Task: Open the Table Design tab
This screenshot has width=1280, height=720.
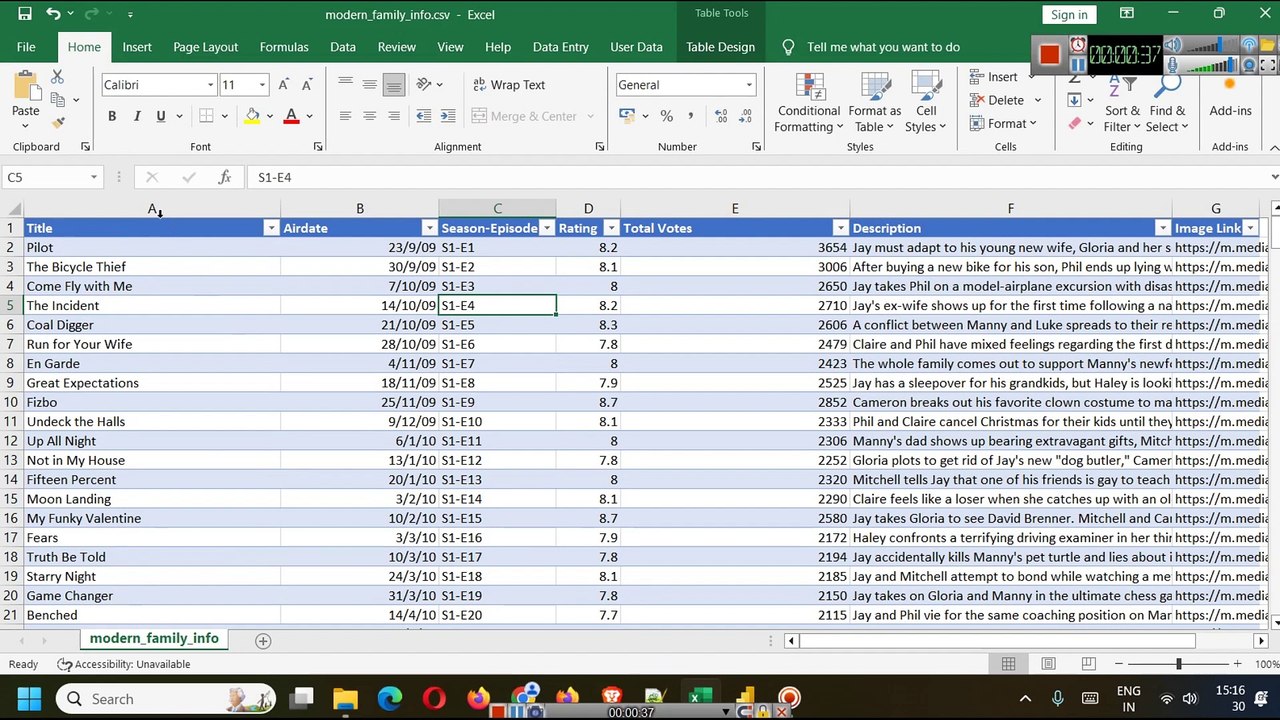Action: [x=720, y=47]
